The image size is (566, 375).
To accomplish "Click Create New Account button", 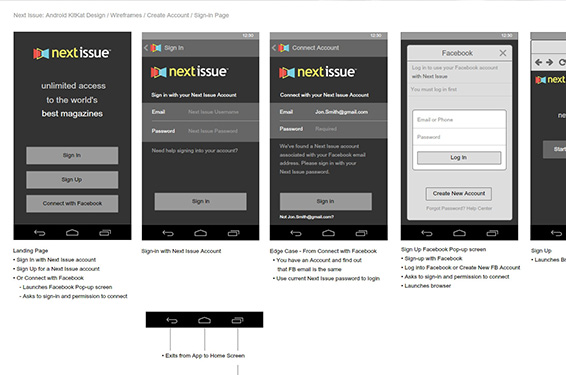I will [458, 193].
